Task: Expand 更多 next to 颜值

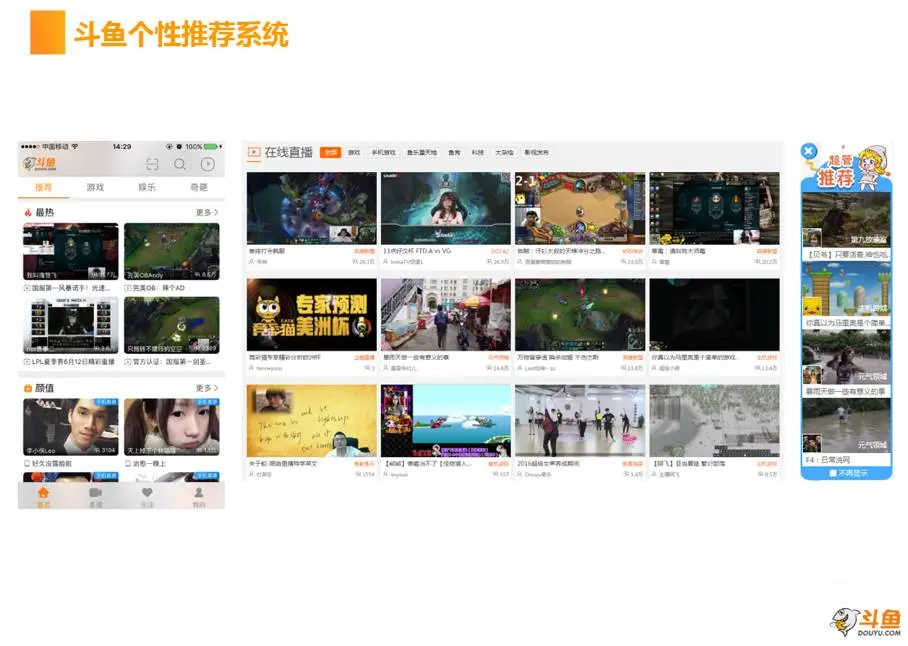Action: point(207,388)
